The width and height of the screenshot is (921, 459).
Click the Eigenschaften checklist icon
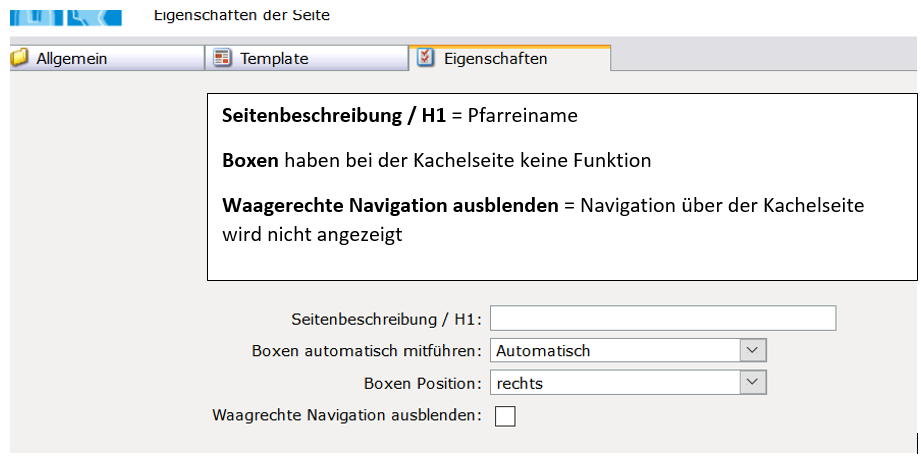click(x=426, y=58)
